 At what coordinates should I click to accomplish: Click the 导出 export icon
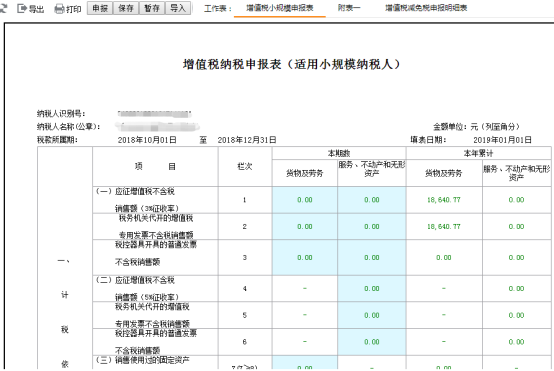click(x=22, y=8)
